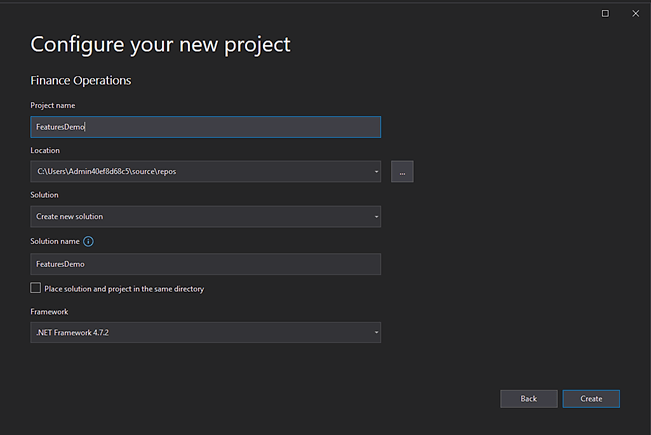Viewport: 651px width, 435px height.
Task: Click the 'Project name' field label
Action: (x=53, y=105)
